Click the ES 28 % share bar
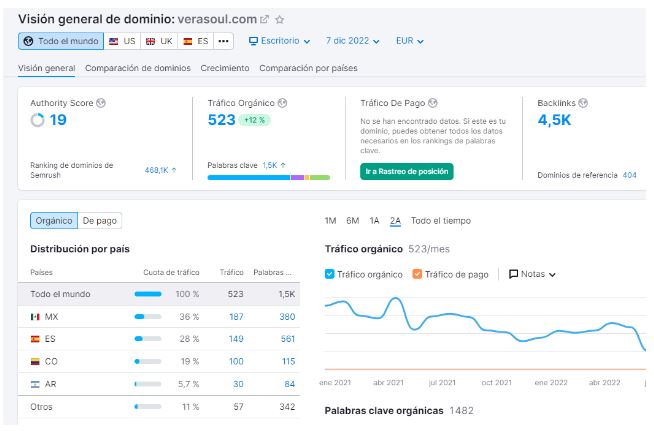The width and height of the screenshot is (654, 431). pyautogui.click(x=148, y=339)
